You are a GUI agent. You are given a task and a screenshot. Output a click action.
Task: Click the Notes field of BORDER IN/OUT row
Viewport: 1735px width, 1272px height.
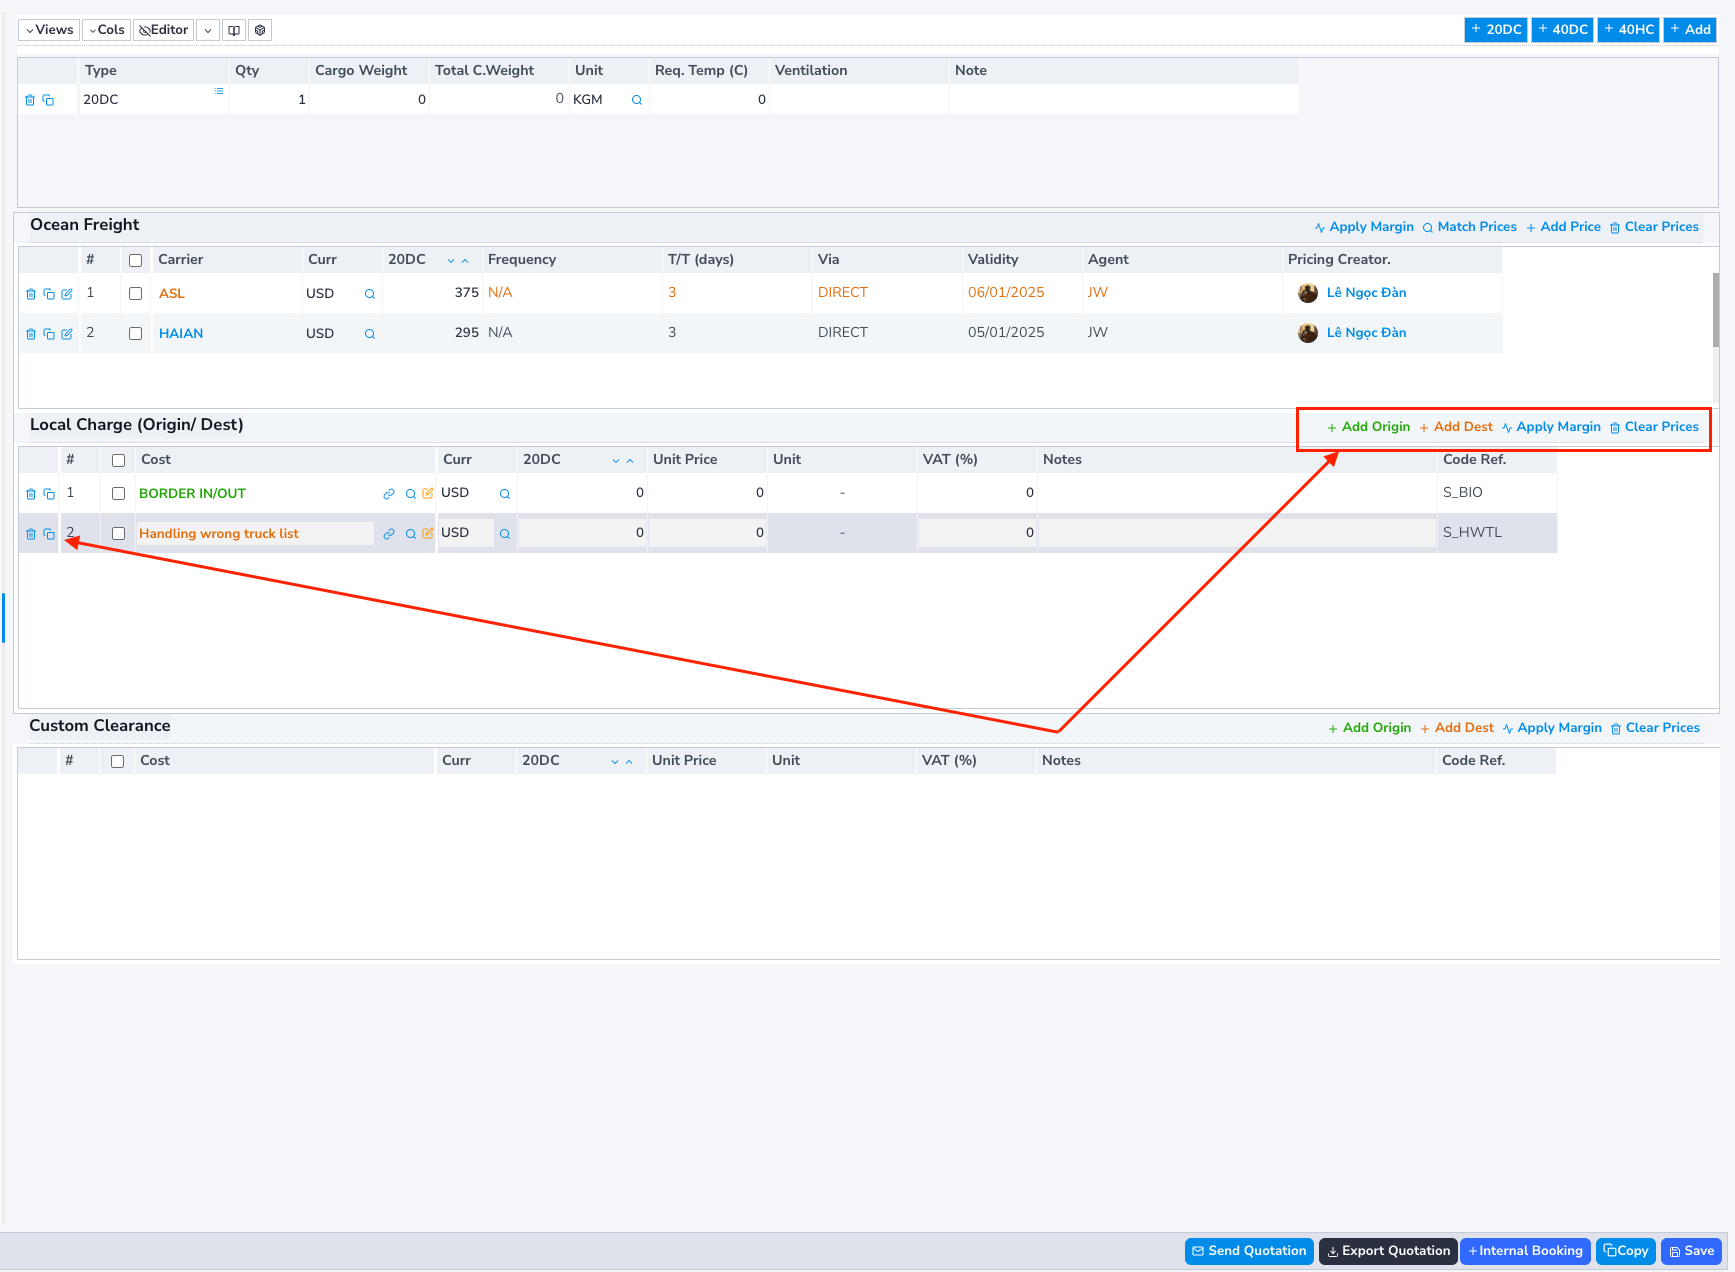coord(1236,493)
